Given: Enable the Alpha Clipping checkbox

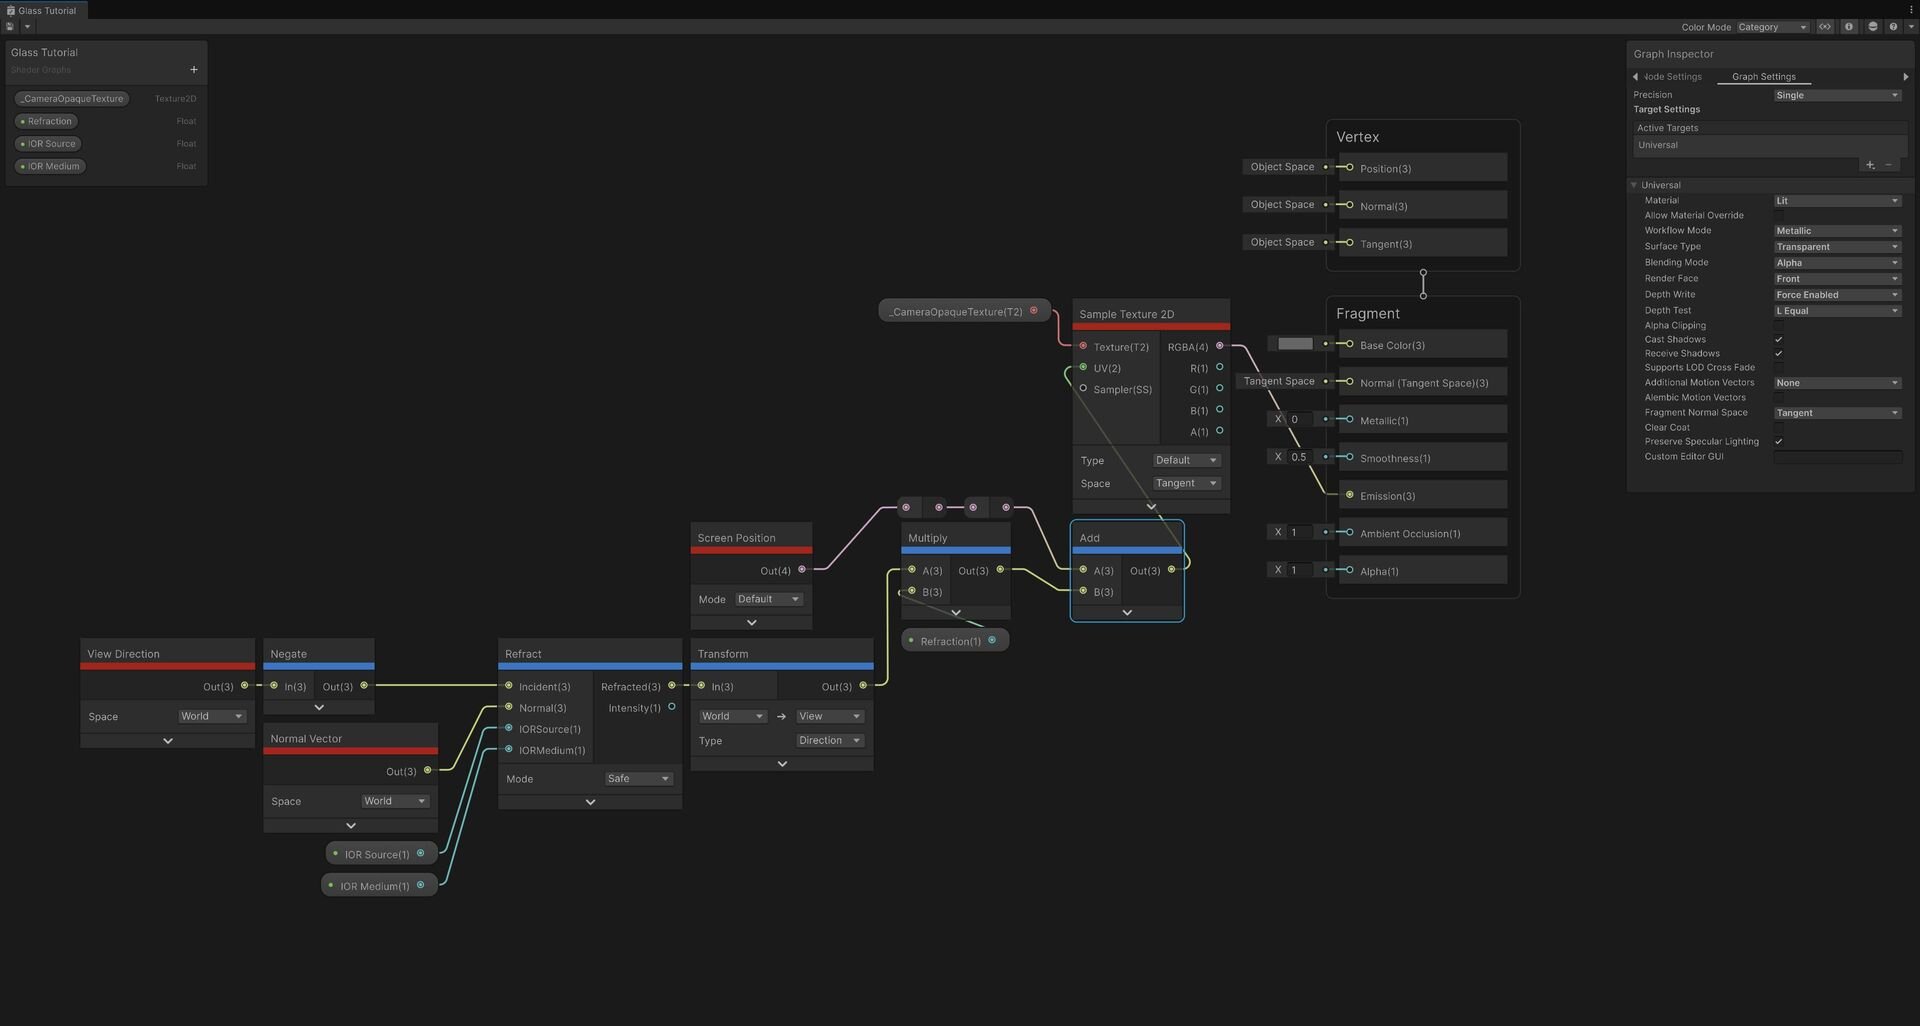Looking at the screenshot, I should click(x=1779, y=326).
